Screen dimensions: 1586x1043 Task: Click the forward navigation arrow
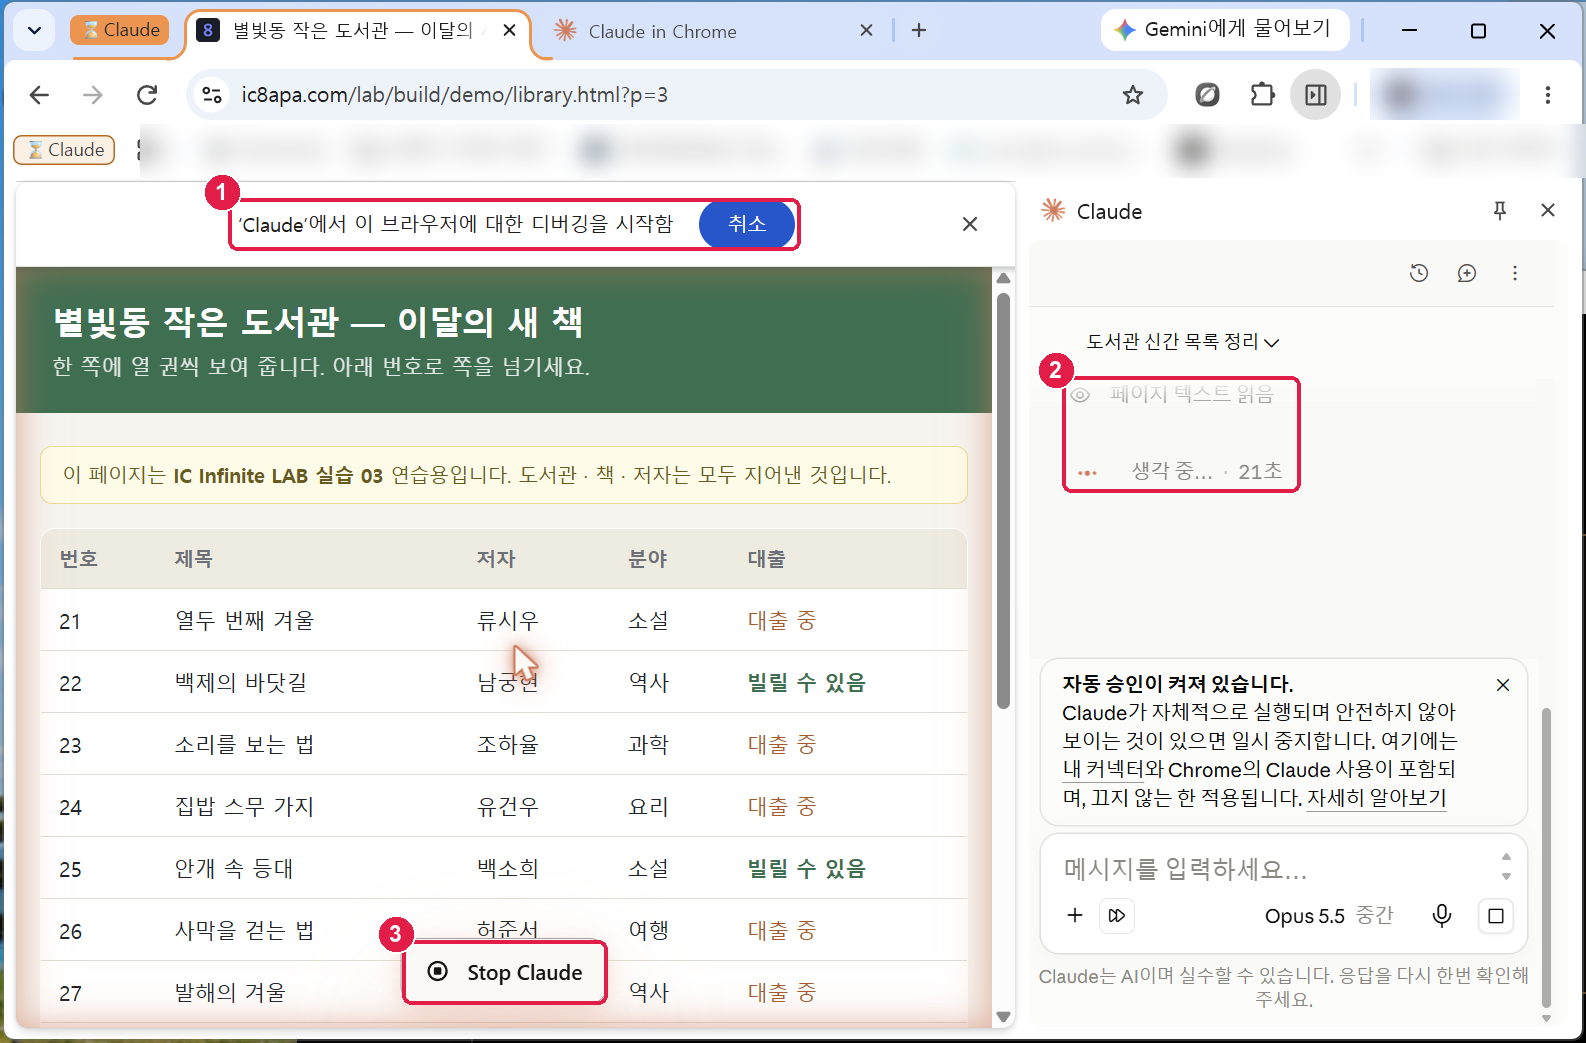tap(93, 95)
